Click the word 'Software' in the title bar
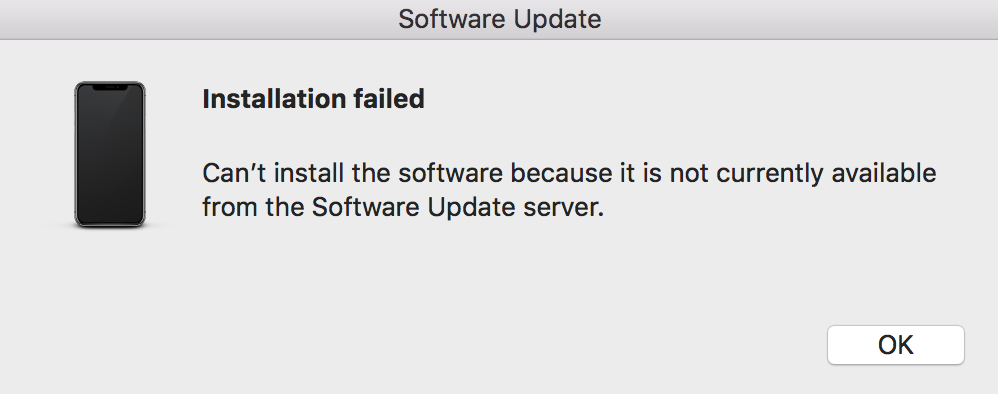Screen dimensions: 998x394 (x=452, y=19)
